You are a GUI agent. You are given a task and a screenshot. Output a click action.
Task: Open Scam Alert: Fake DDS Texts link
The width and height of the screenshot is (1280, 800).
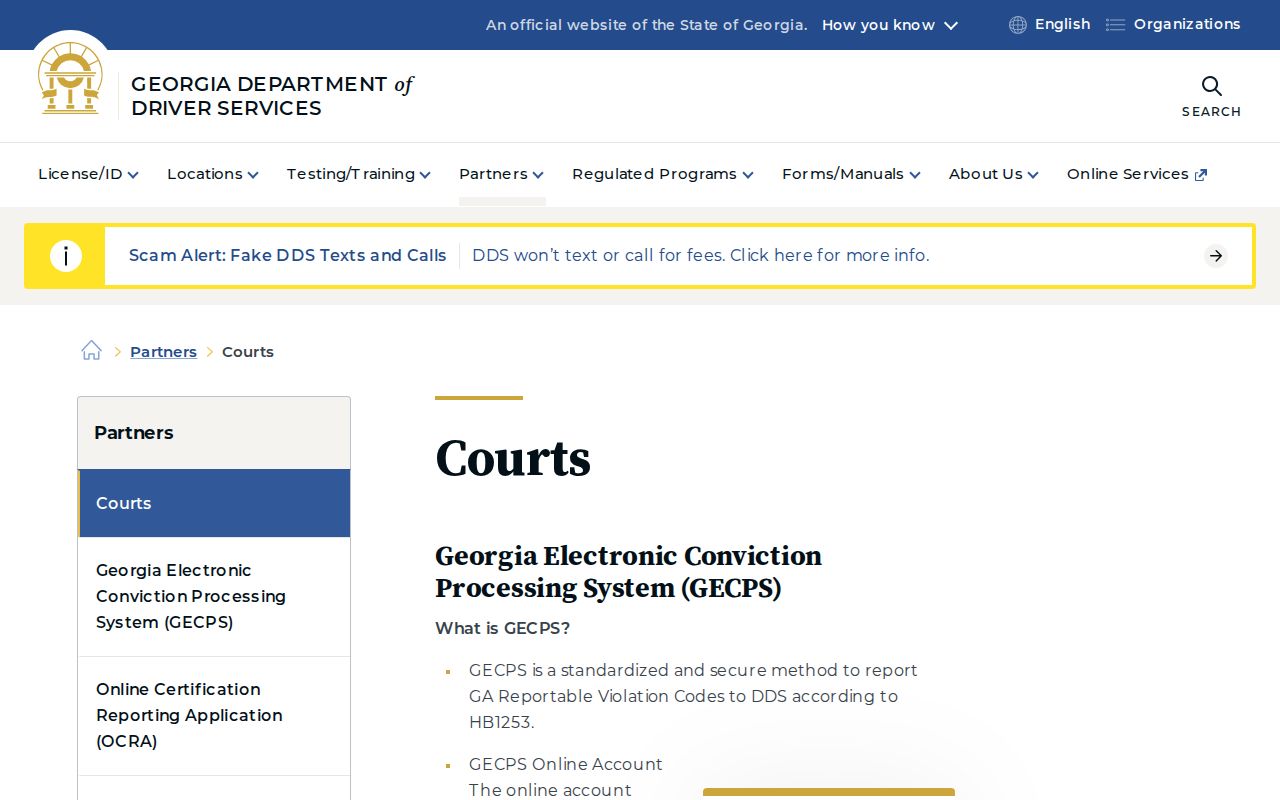click(x=288, y=255)
